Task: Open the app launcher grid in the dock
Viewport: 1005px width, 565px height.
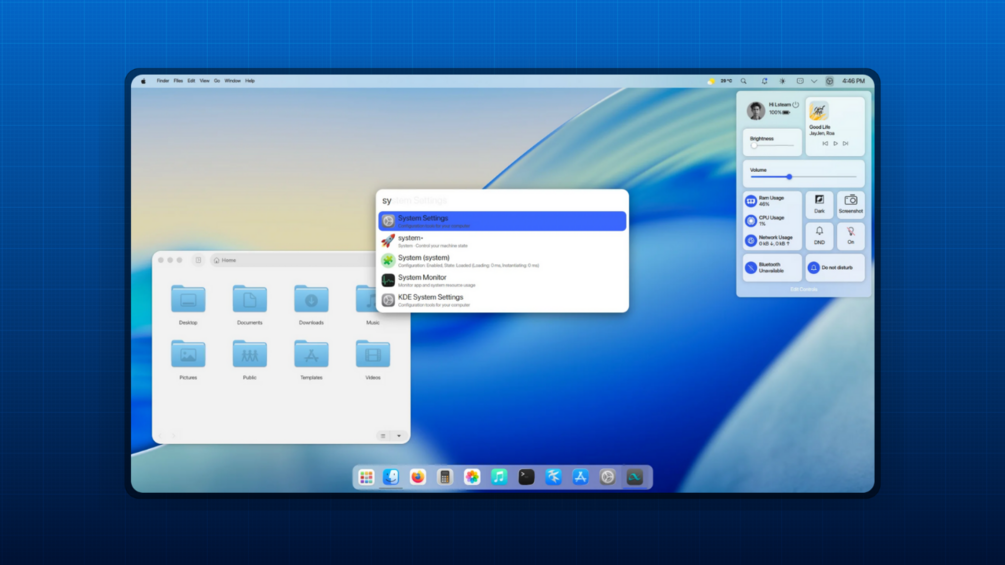Action: click(366, 477)
